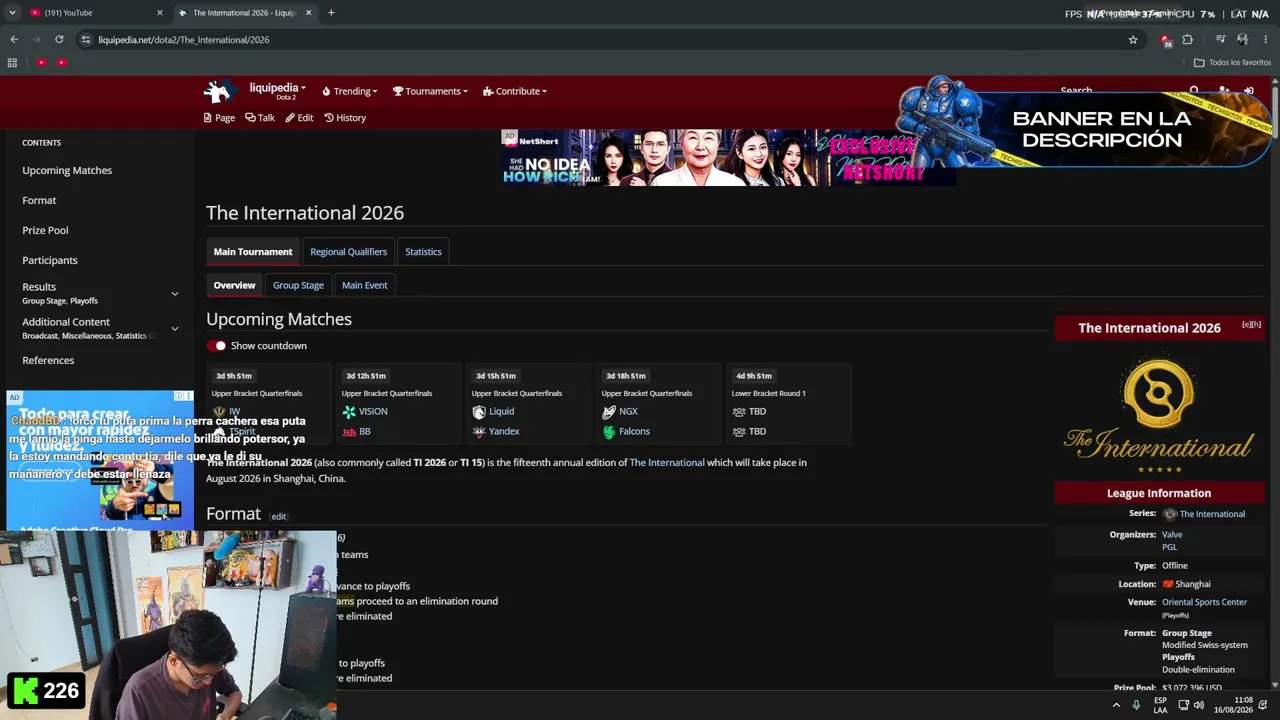The width and height of the screenshot is (1280, 720).
Task: Click the Liquipedia create account icon
Action: tap(1224, 91)
